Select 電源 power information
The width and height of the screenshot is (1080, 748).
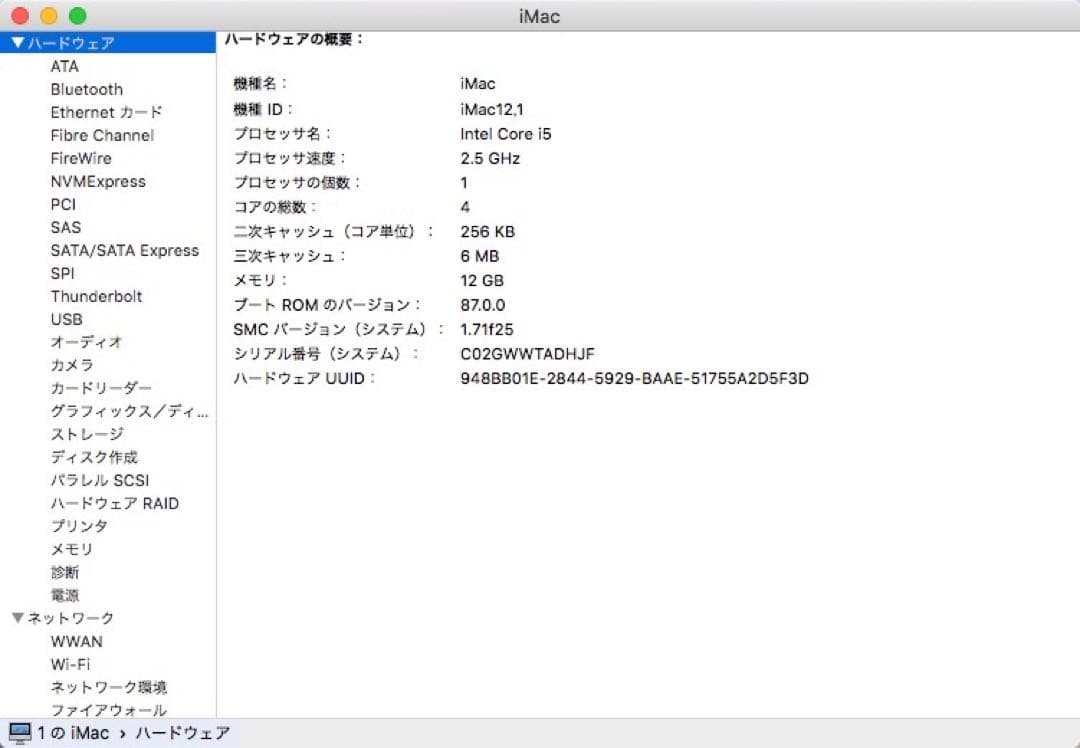62,595
